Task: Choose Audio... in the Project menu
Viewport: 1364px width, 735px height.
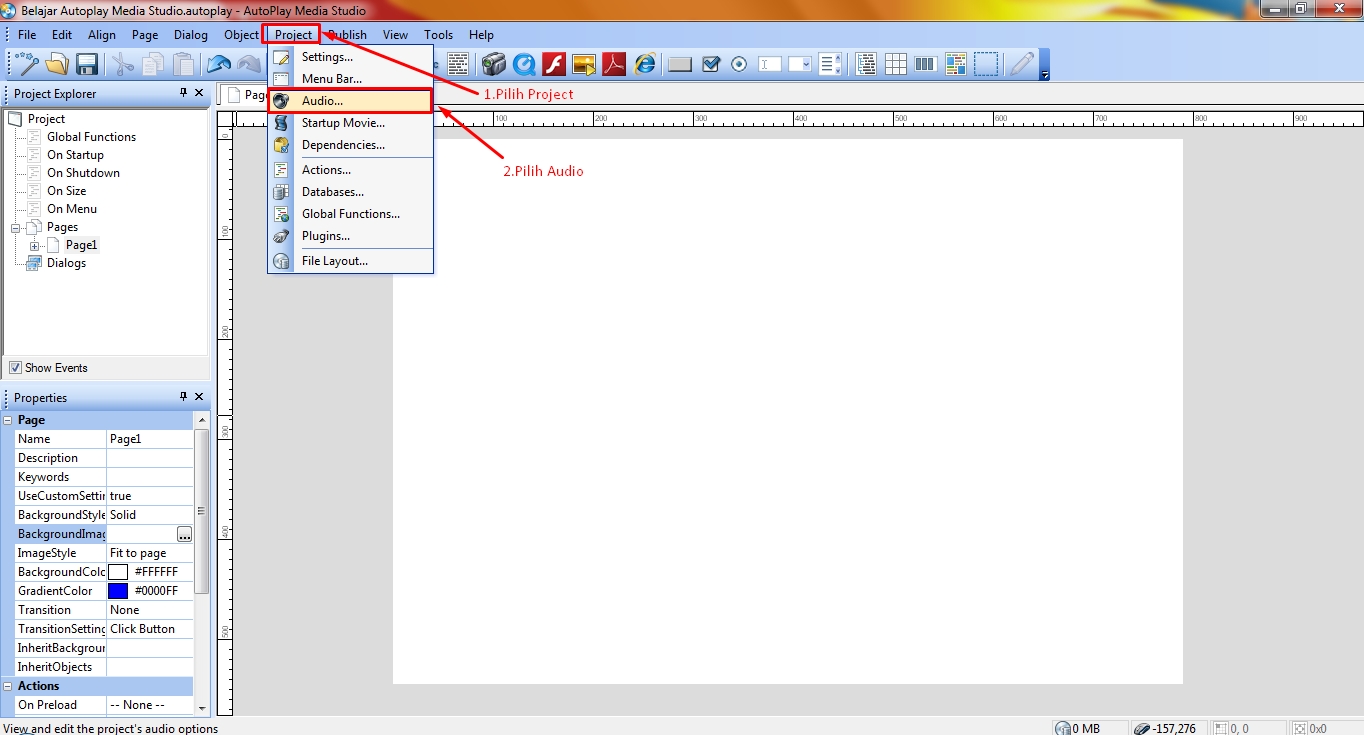Action: point(350,101)
